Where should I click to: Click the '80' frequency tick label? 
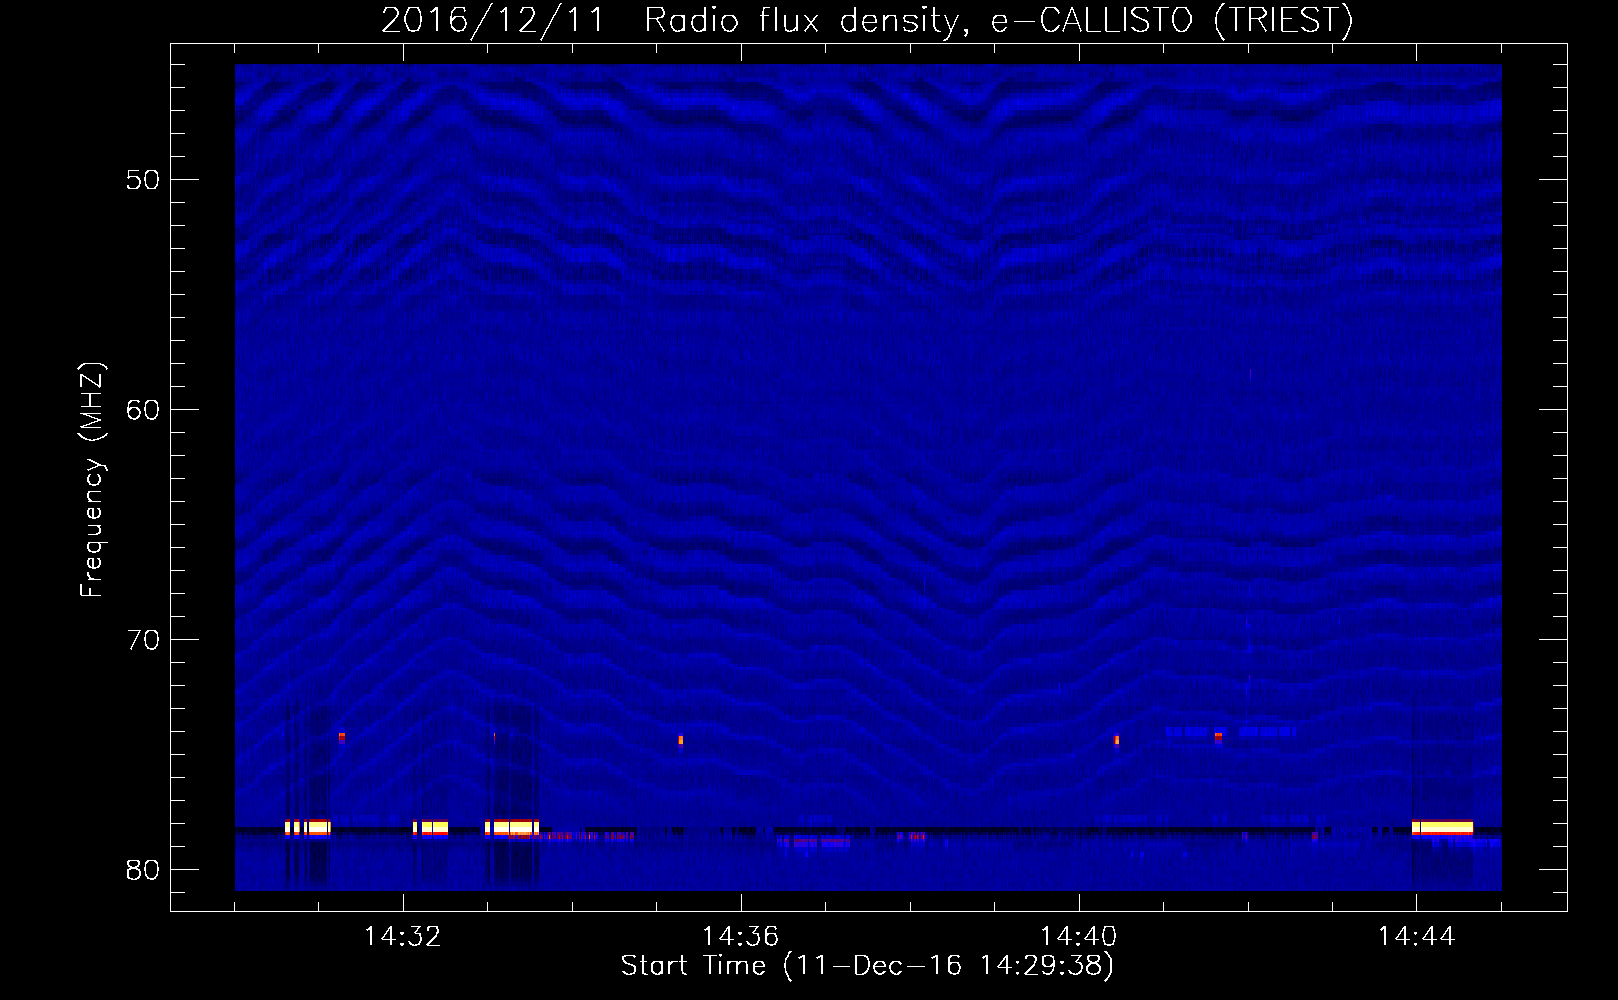(144, 869)
